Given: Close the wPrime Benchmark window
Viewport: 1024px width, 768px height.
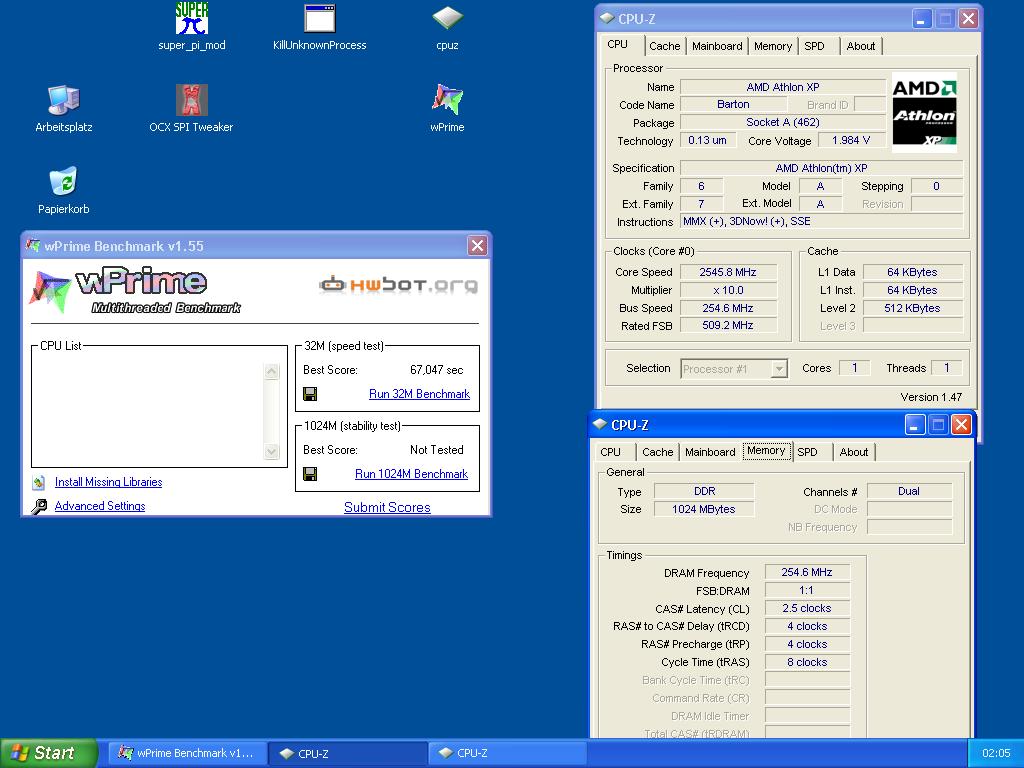Looking at the screenshot, I should 477,246.
